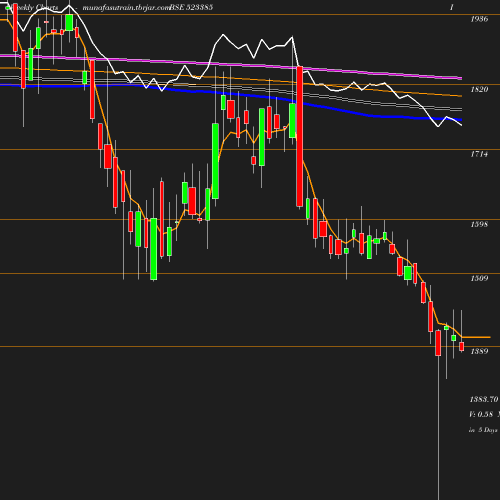
Task: Click the 1936 price axis label
Action: [479, 19]
